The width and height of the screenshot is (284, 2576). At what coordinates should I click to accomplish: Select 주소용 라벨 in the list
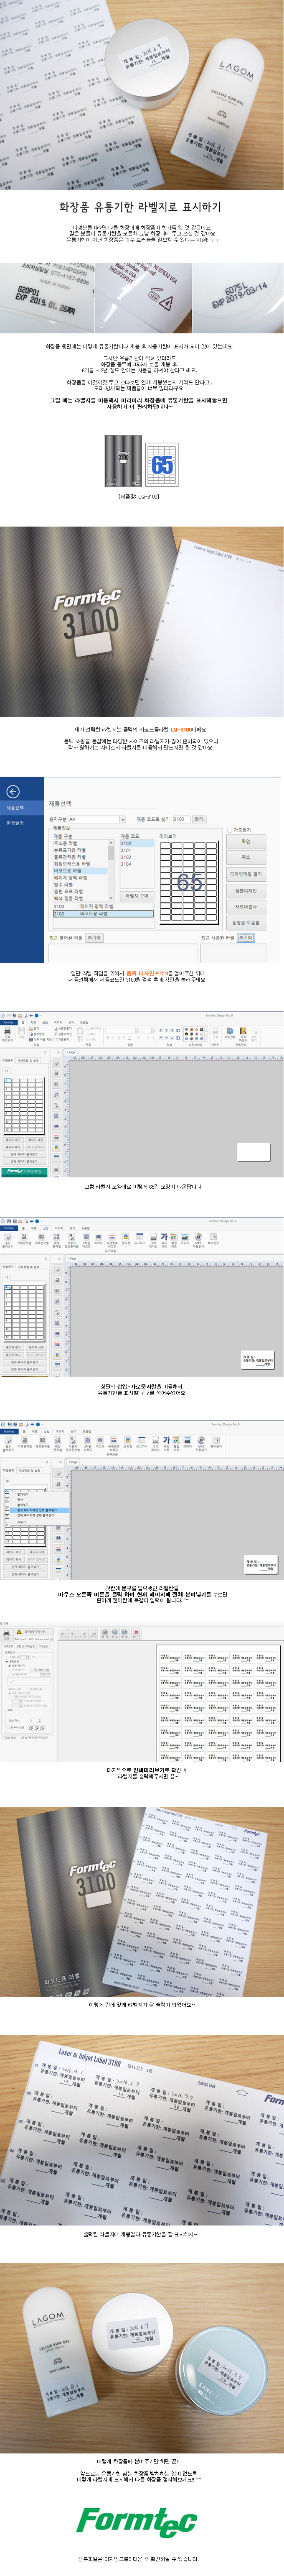coord(80,843)
